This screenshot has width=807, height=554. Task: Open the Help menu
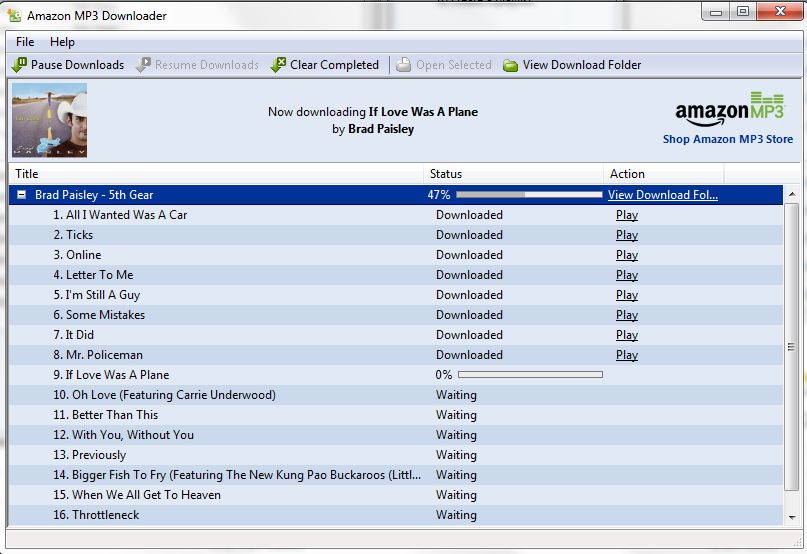(62, 42)
